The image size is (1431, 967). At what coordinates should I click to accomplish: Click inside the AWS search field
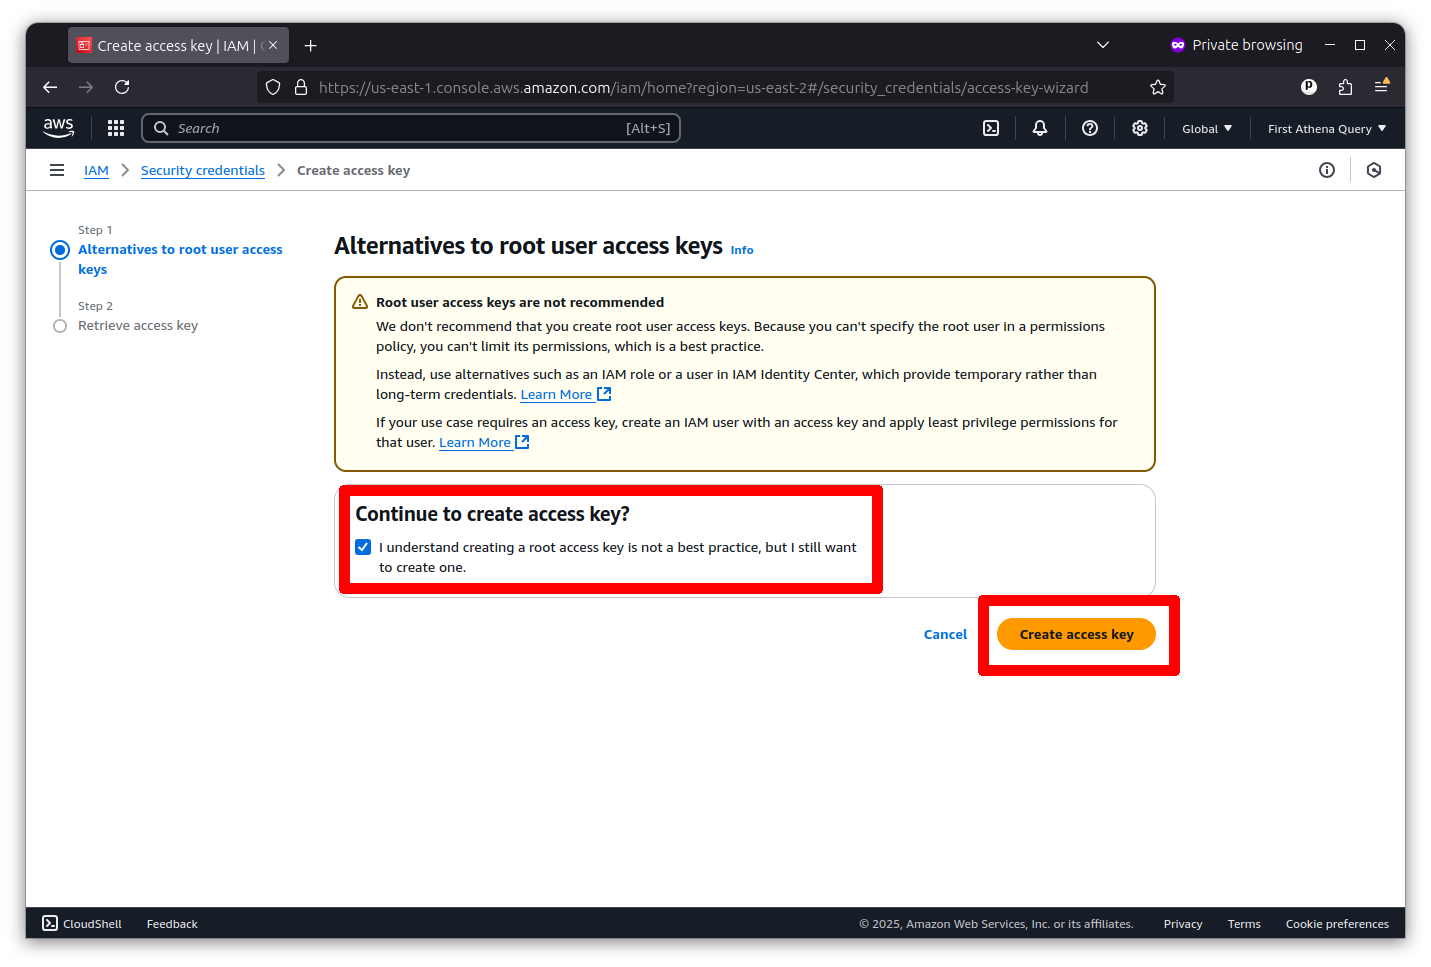pos(400,128)
